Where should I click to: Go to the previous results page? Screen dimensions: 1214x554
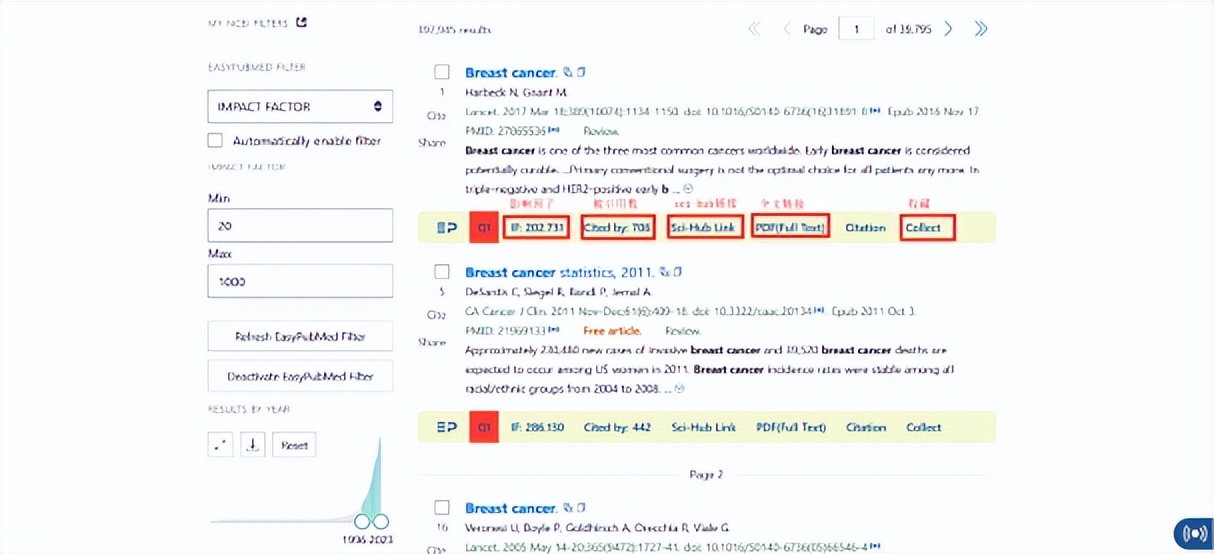coord(786,29)
